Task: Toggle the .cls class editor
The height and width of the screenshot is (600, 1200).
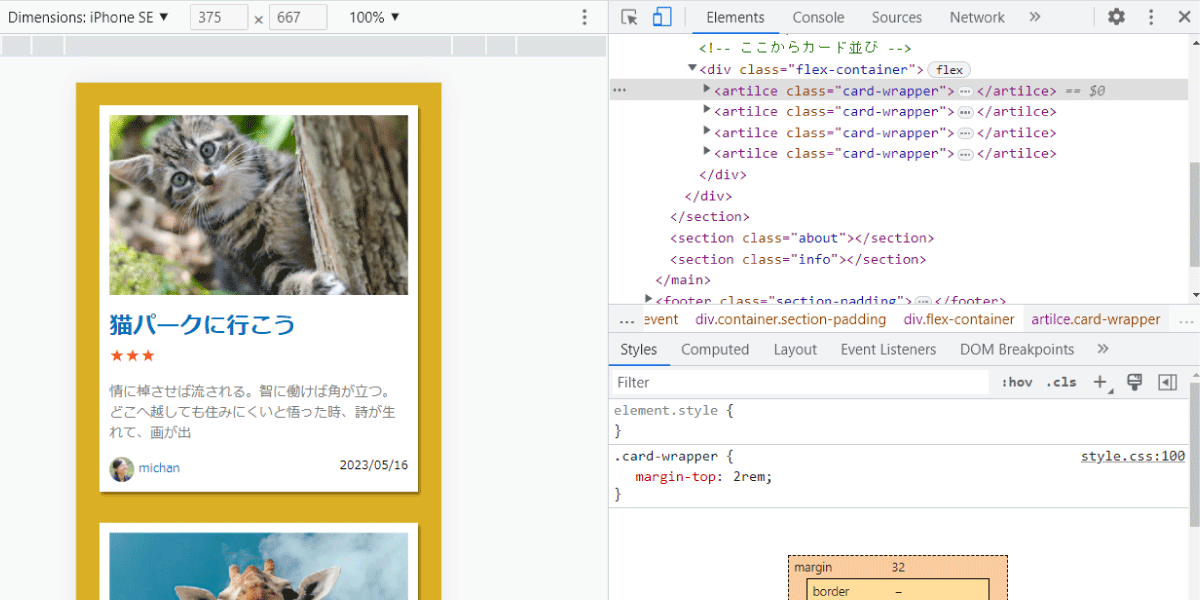Action: pyautogui.click(x=1061, y=382)
